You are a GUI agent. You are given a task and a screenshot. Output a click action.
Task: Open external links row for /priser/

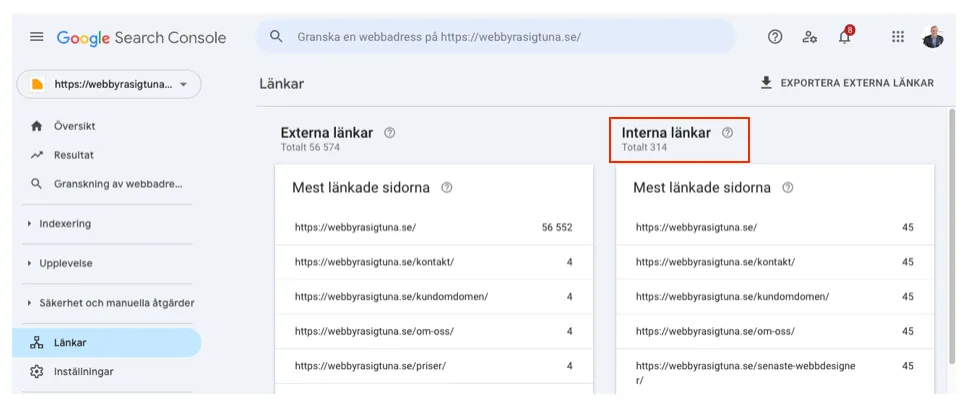pyautogui.click(x=434, y=366)
